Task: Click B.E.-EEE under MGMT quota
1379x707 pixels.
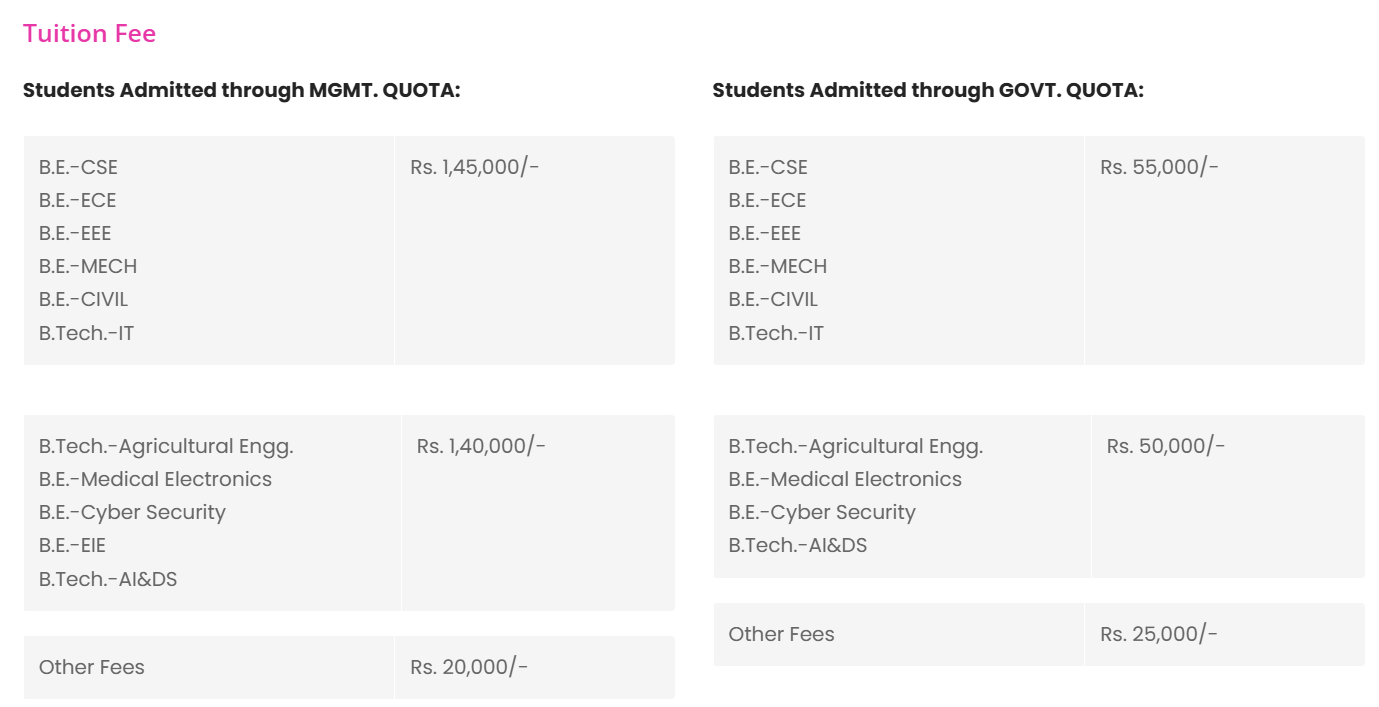Action: pos(75,233)
